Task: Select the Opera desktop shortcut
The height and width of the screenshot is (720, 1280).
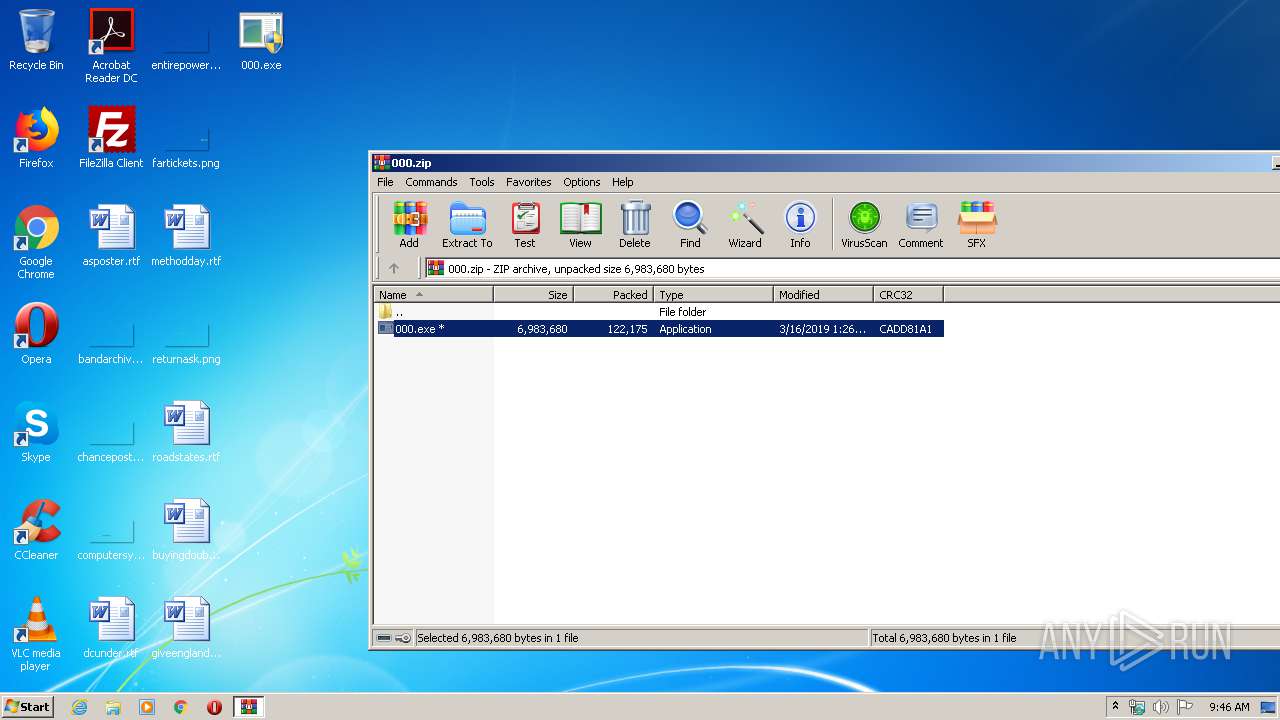Action: point(36,334)
